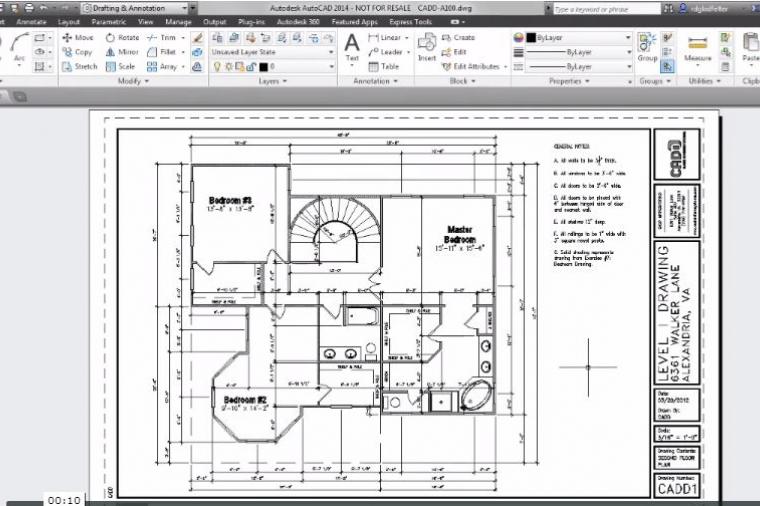Click the Group objects icon
The height and width of the screenshot is (506, 760).
(647, 46)
